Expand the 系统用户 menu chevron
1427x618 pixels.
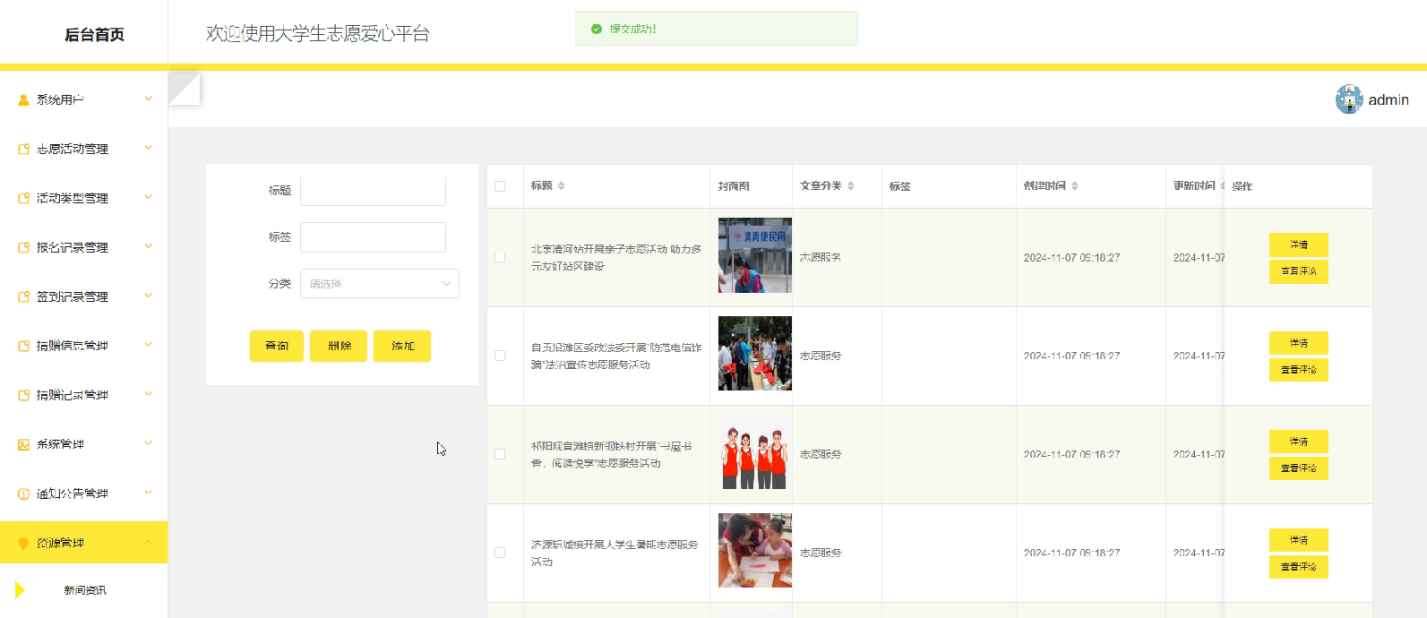tap(148, 99)
